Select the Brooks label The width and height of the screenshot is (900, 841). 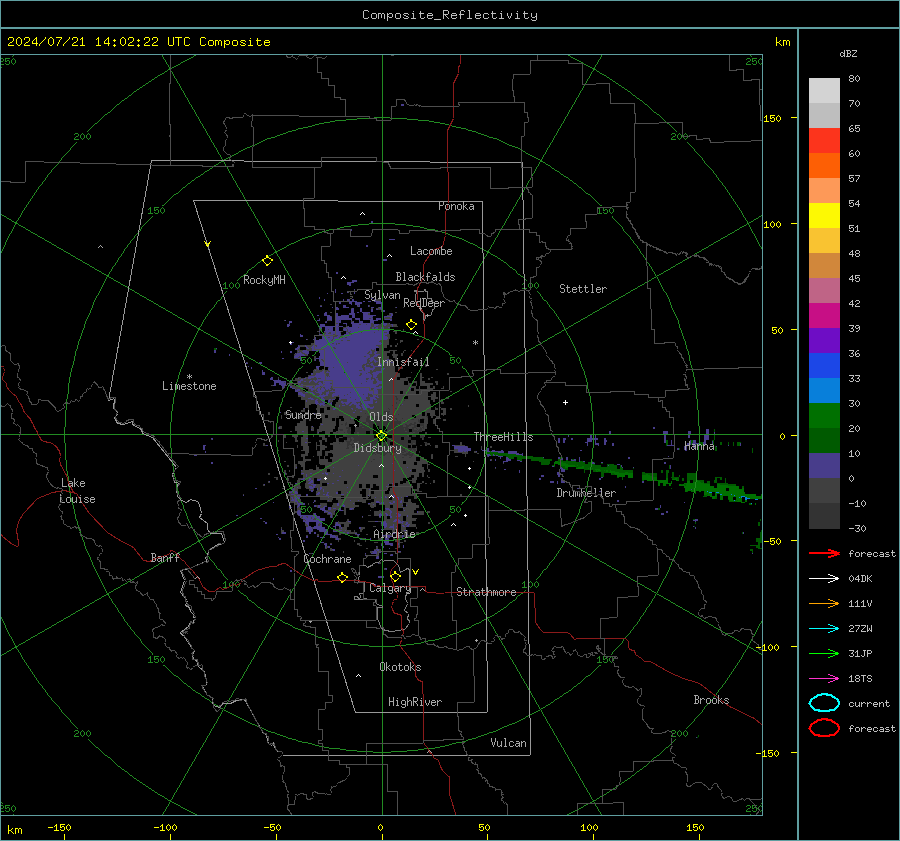711,700
